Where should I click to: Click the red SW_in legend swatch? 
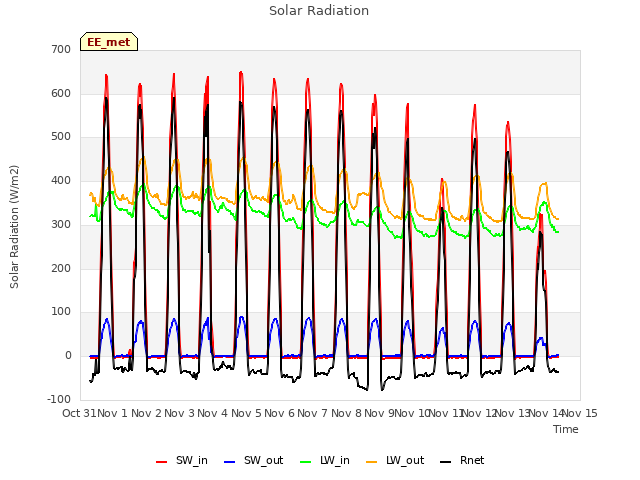[x=162, y=462]
